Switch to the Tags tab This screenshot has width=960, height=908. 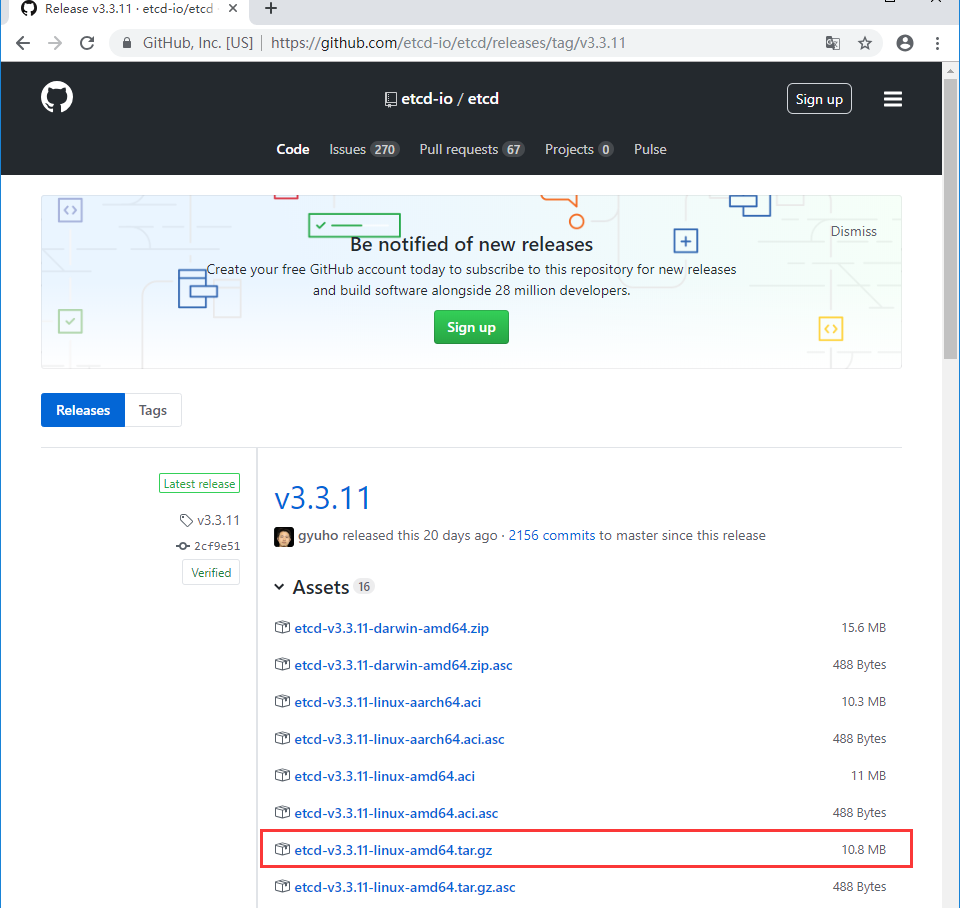pyautogui.click(x=153, y=410)
